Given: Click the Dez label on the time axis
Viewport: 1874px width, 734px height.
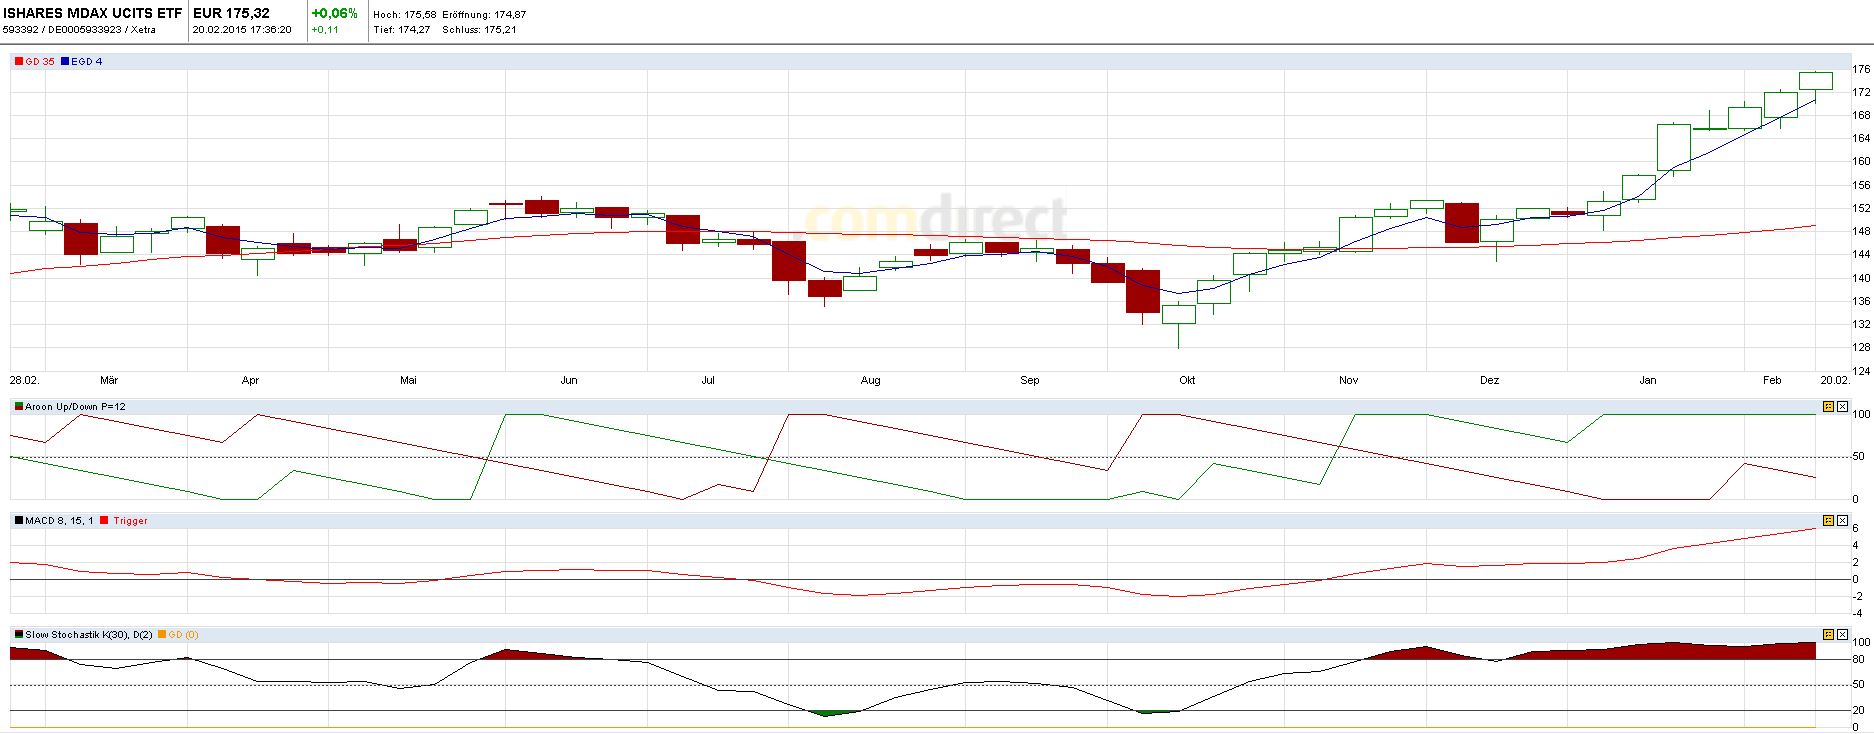Looking at the screenshot, I should point(1490,381).
